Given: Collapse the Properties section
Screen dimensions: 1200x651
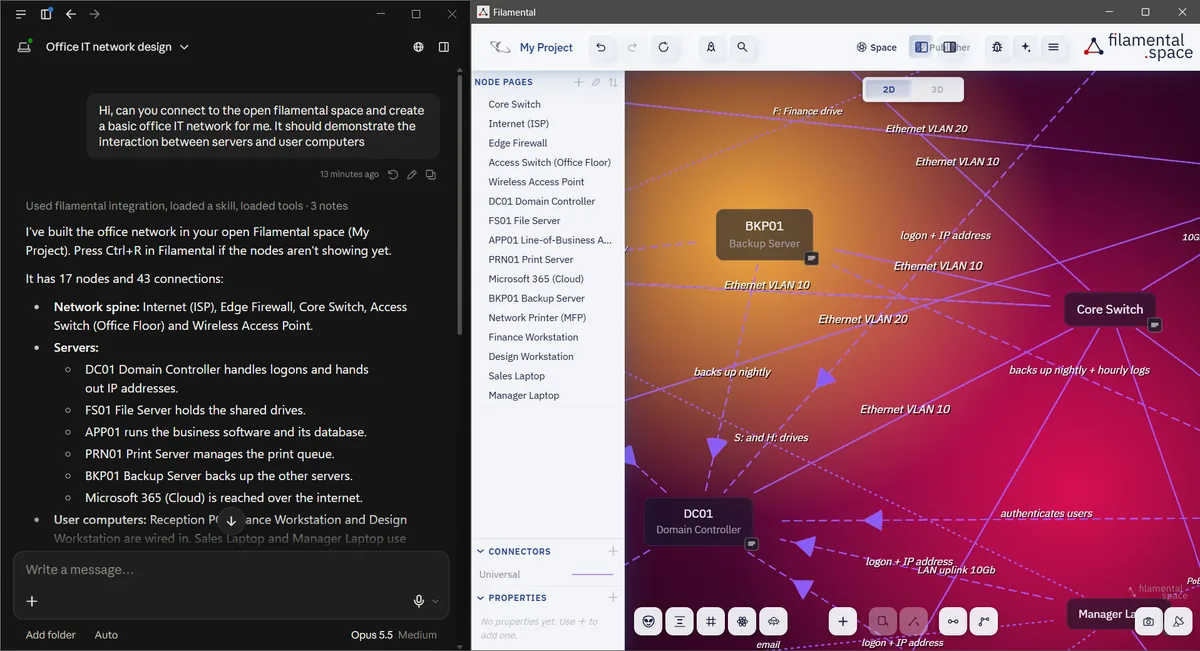Looking at the screenshot, I should 480,598.
